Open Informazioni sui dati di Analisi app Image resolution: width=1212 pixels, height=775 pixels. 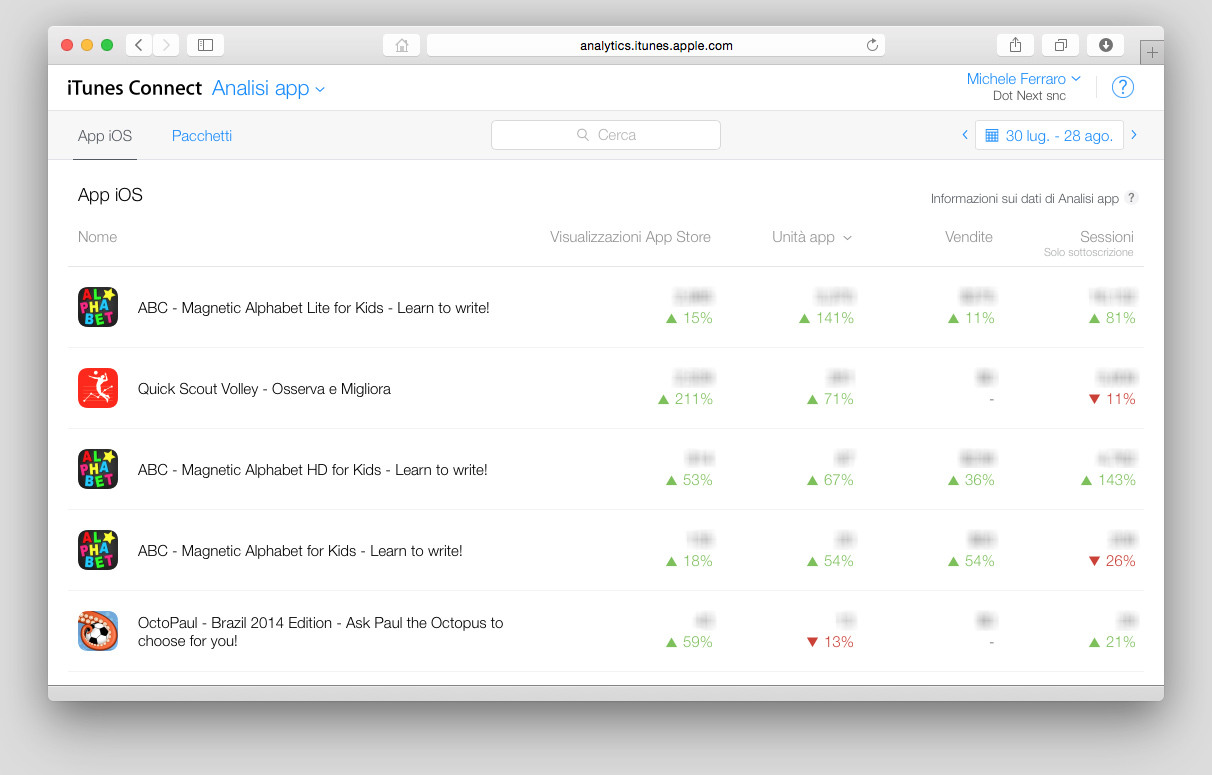point(1025,198)
